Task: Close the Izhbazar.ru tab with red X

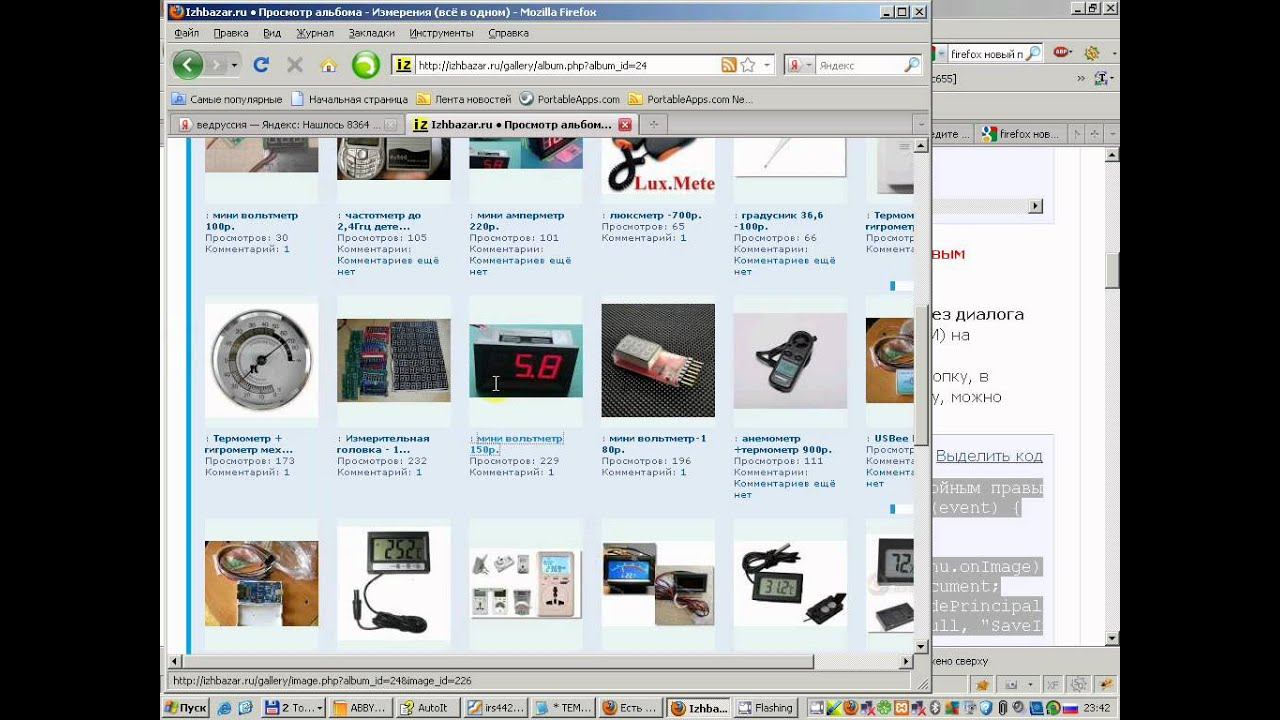Action: click(x=625, y=125)
